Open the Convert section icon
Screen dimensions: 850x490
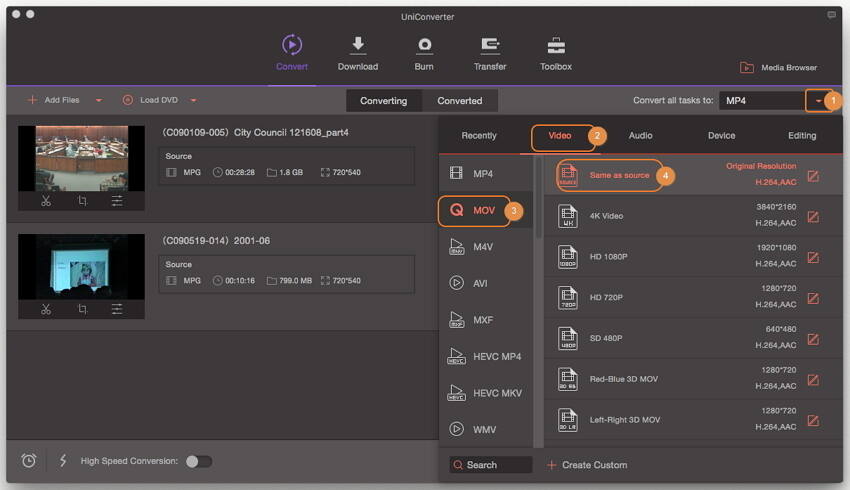[x=292, y=45]
